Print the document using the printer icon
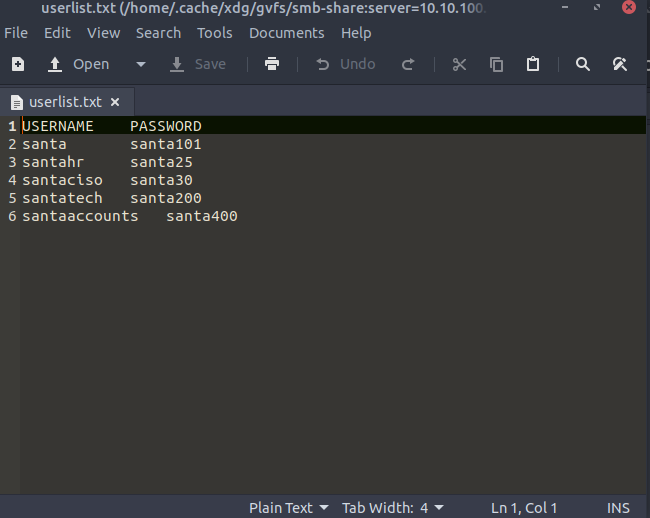The height and width of the screenshot is (518, 650). coord(271,64)
